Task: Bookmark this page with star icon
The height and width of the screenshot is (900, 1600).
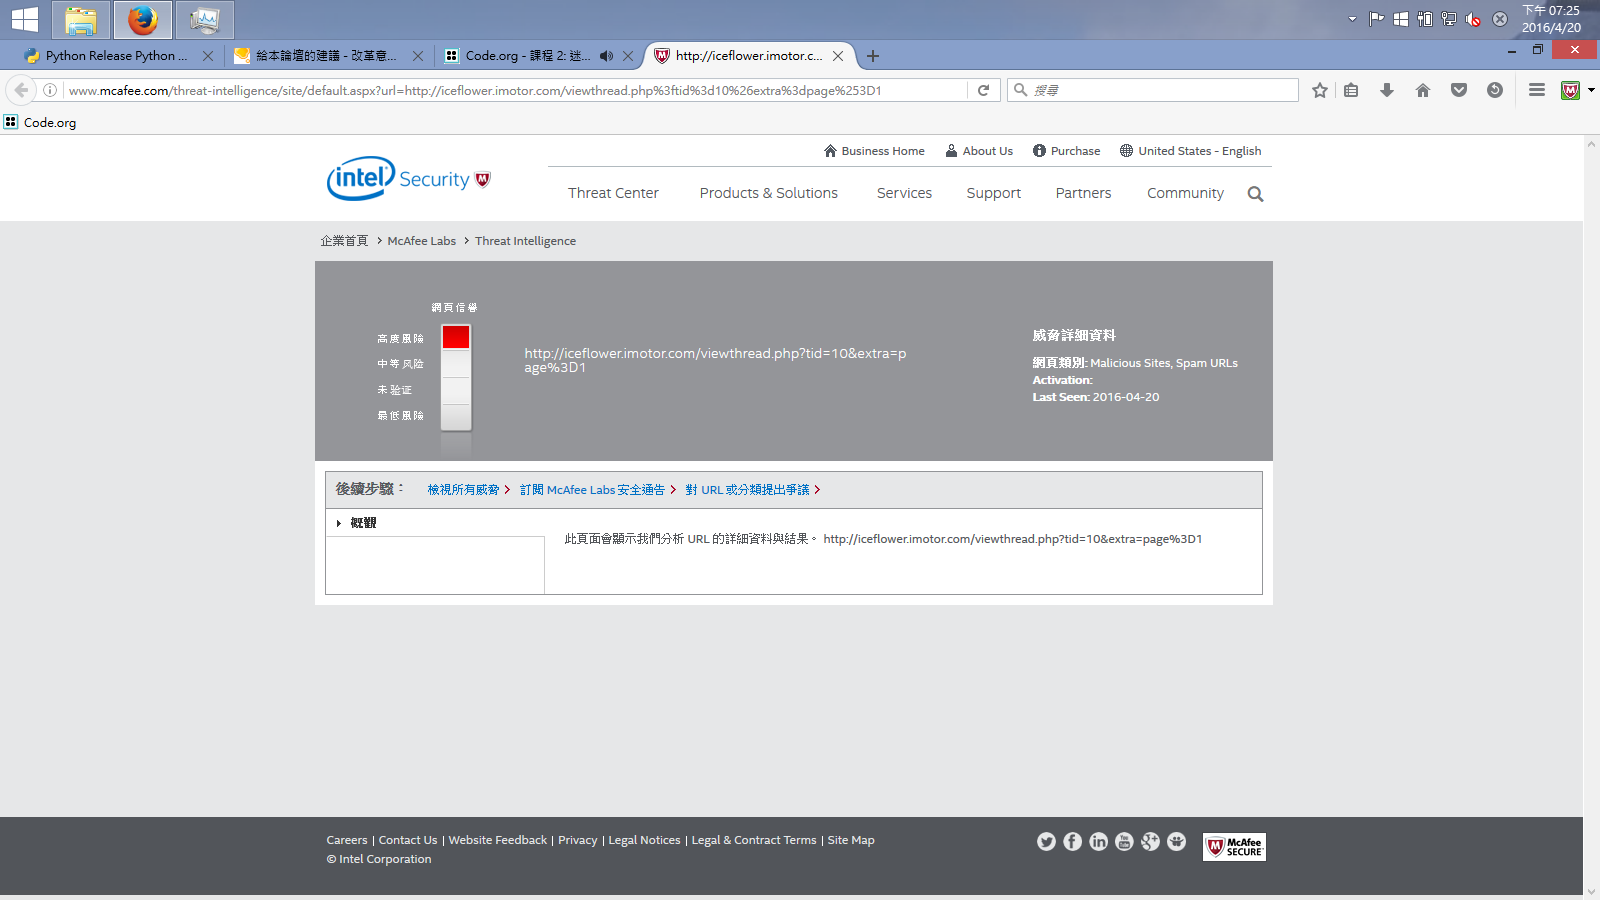Action: coord(1320,90)
